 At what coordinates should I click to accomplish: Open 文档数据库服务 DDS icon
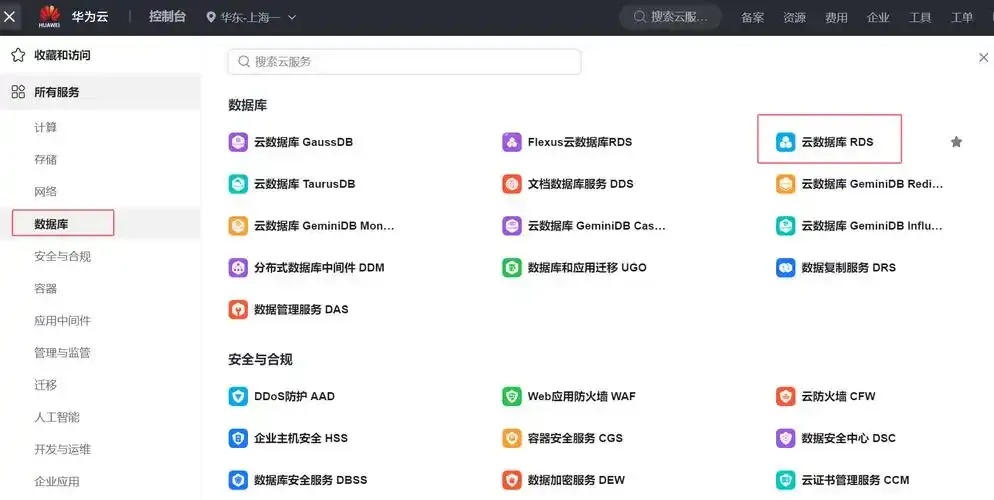click(x=512, y=184)
